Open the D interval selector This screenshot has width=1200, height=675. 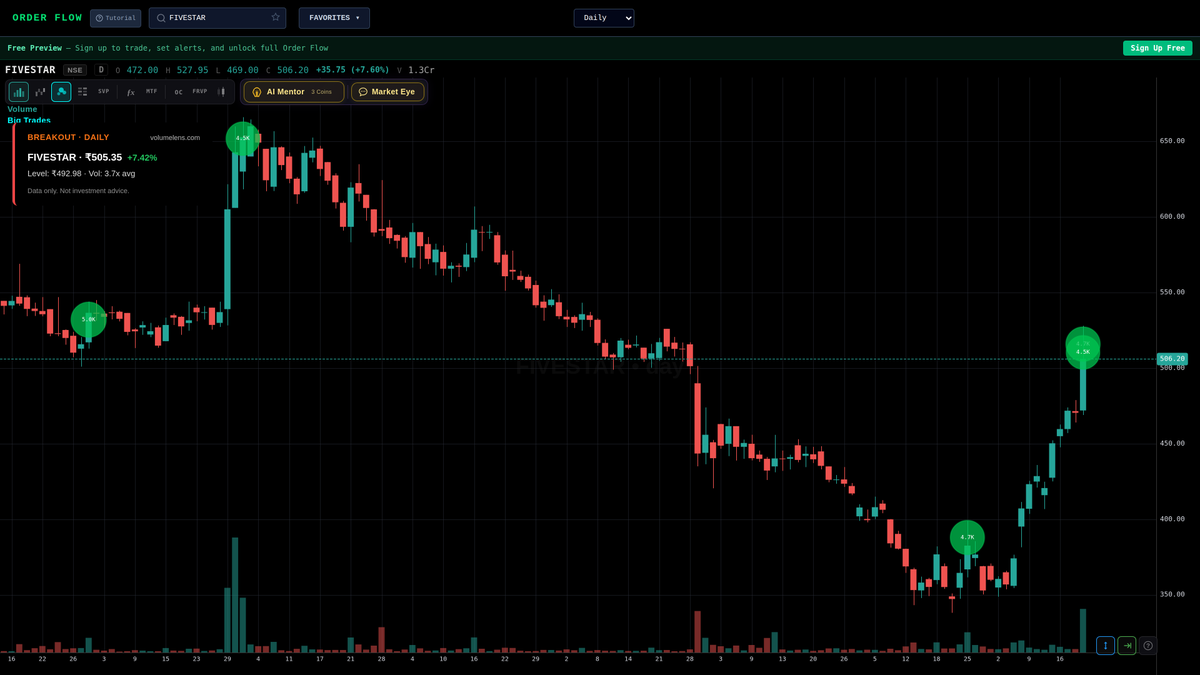tap(99, 70)
